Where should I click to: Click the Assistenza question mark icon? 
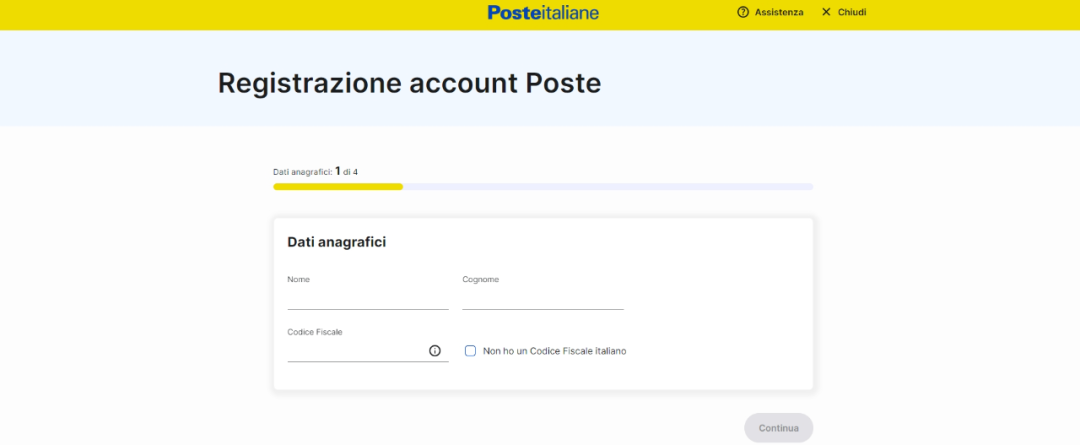(743, 12)
